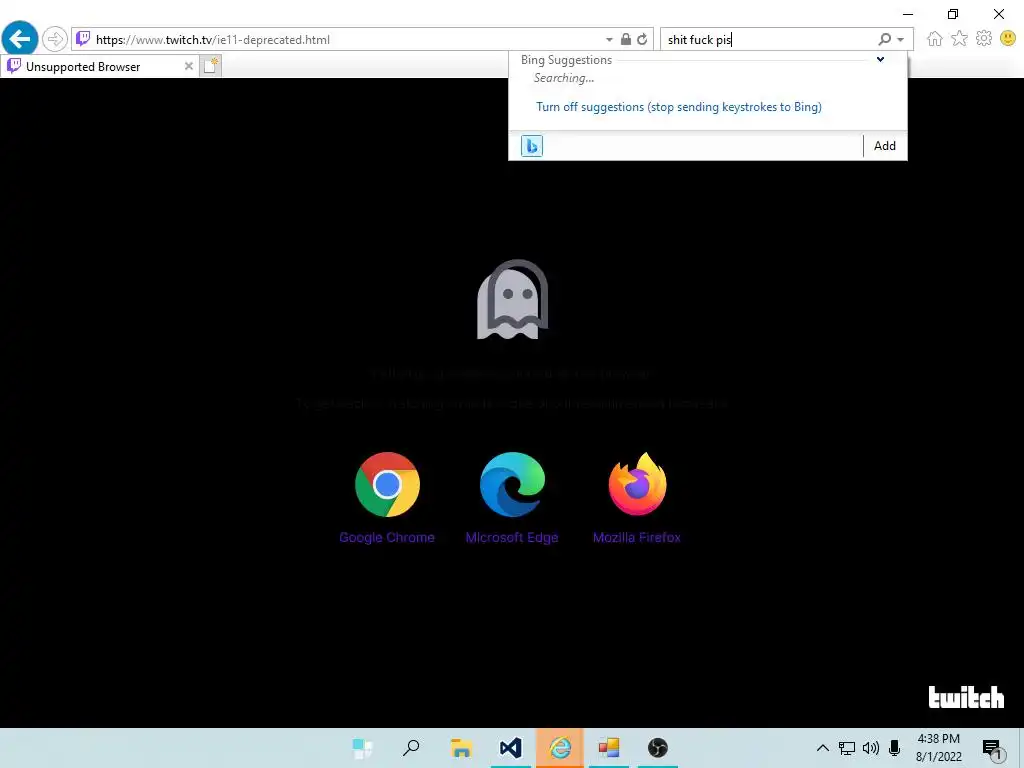Screen dimensions: 1024x768
Task: Open the Windows Start menu
Action: pyautogui.click(x=362, y=748)
